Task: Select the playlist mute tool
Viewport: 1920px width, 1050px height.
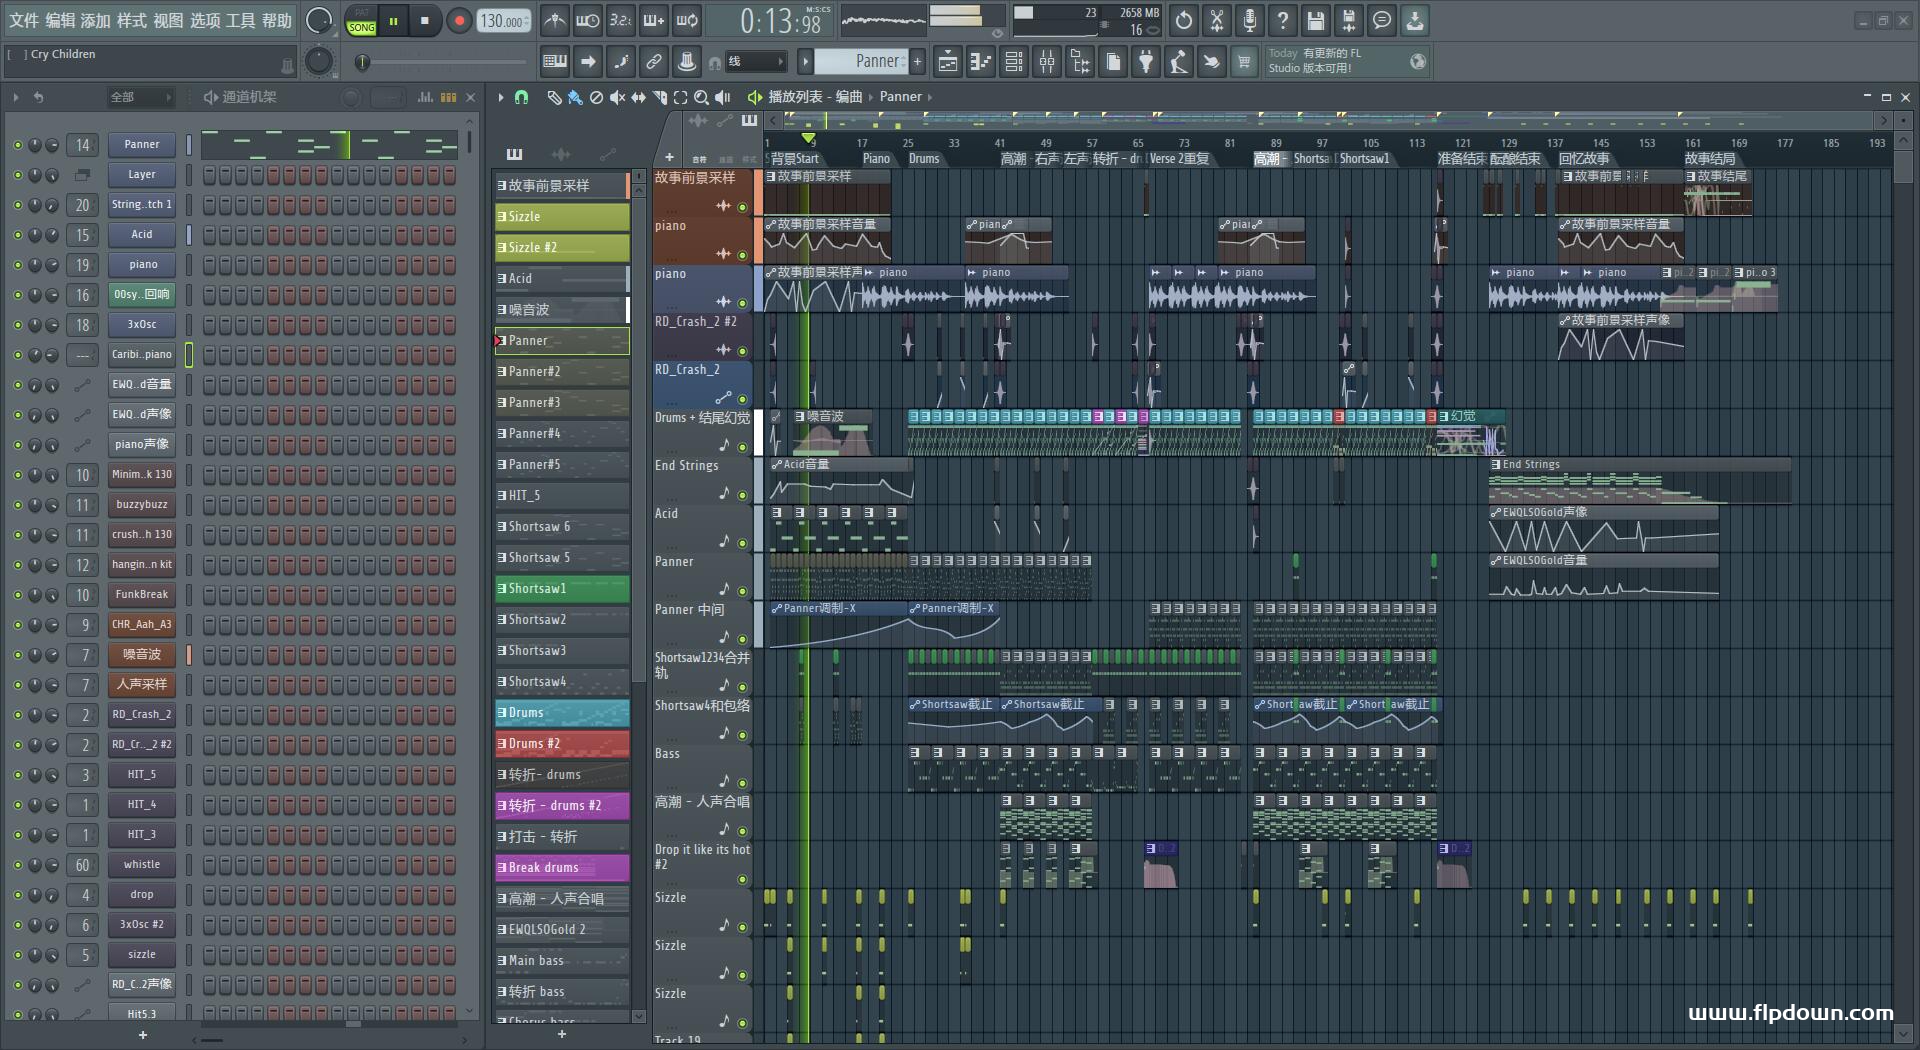Action: pos(617,97)
